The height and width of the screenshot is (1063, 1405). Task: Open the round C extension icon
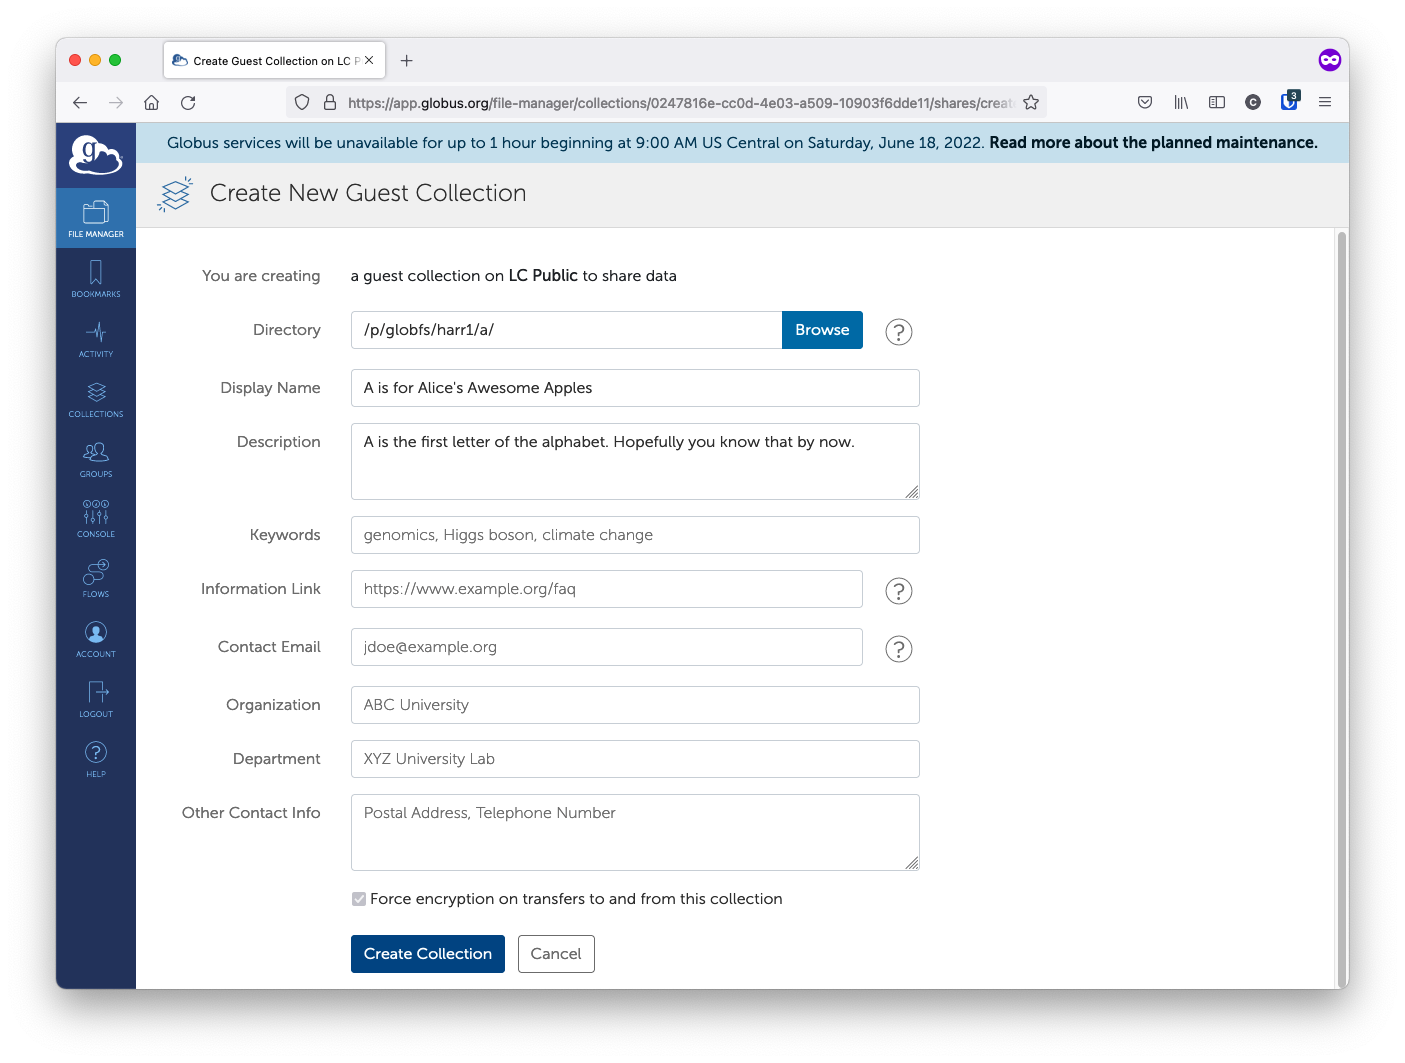(1253, 102)
